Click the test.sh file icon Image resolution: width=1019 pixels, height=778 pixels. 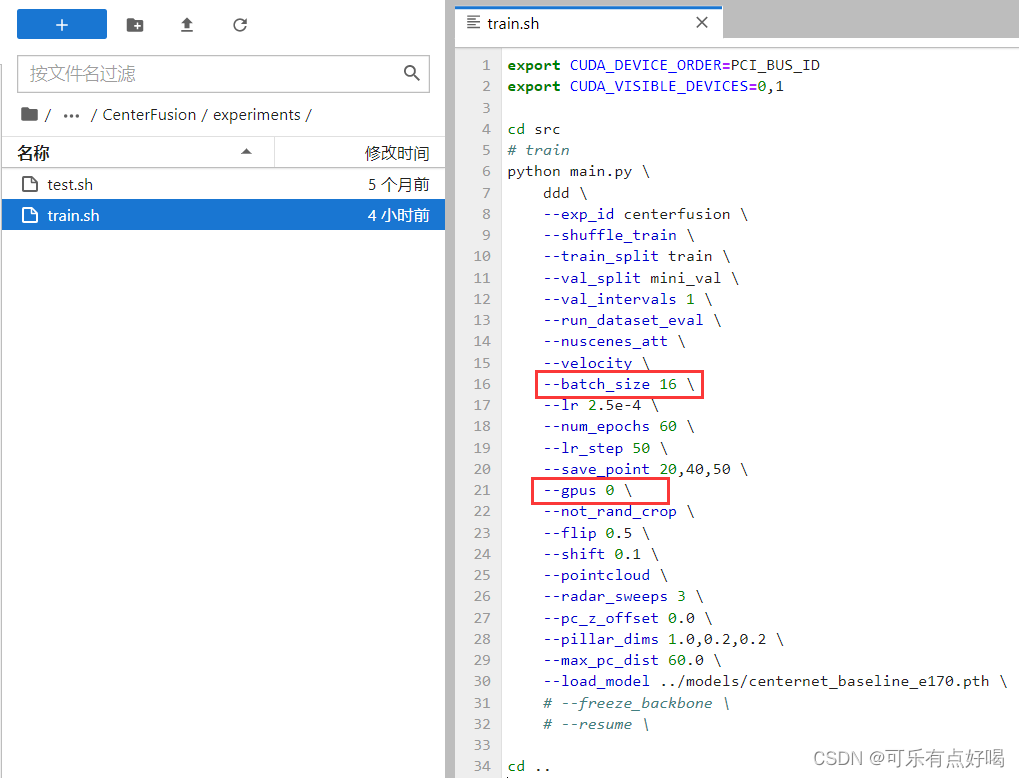pyautogui.click(x=30, y=184)
